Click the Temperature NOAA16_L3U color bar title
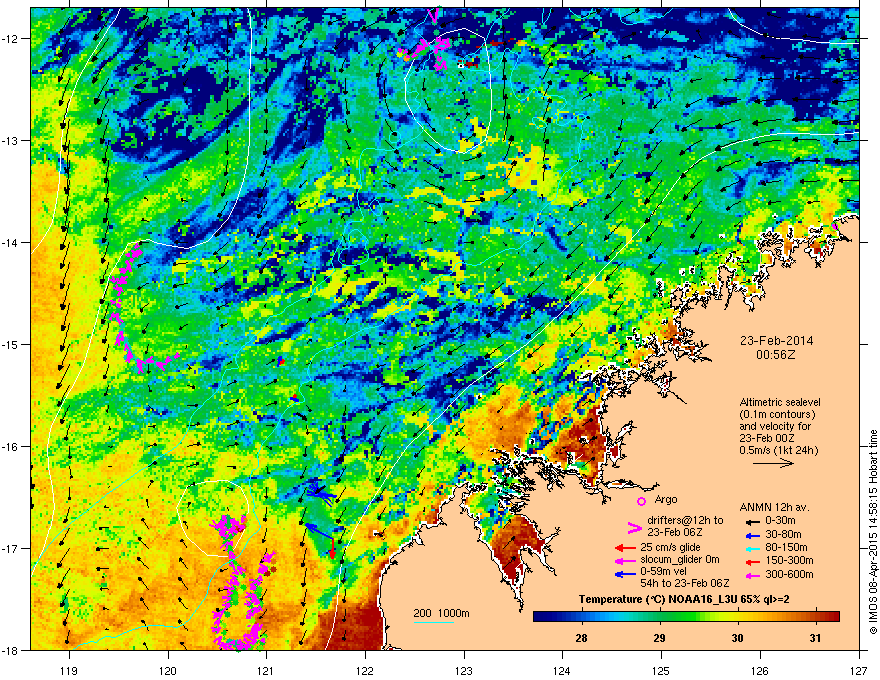 point(684,600)
